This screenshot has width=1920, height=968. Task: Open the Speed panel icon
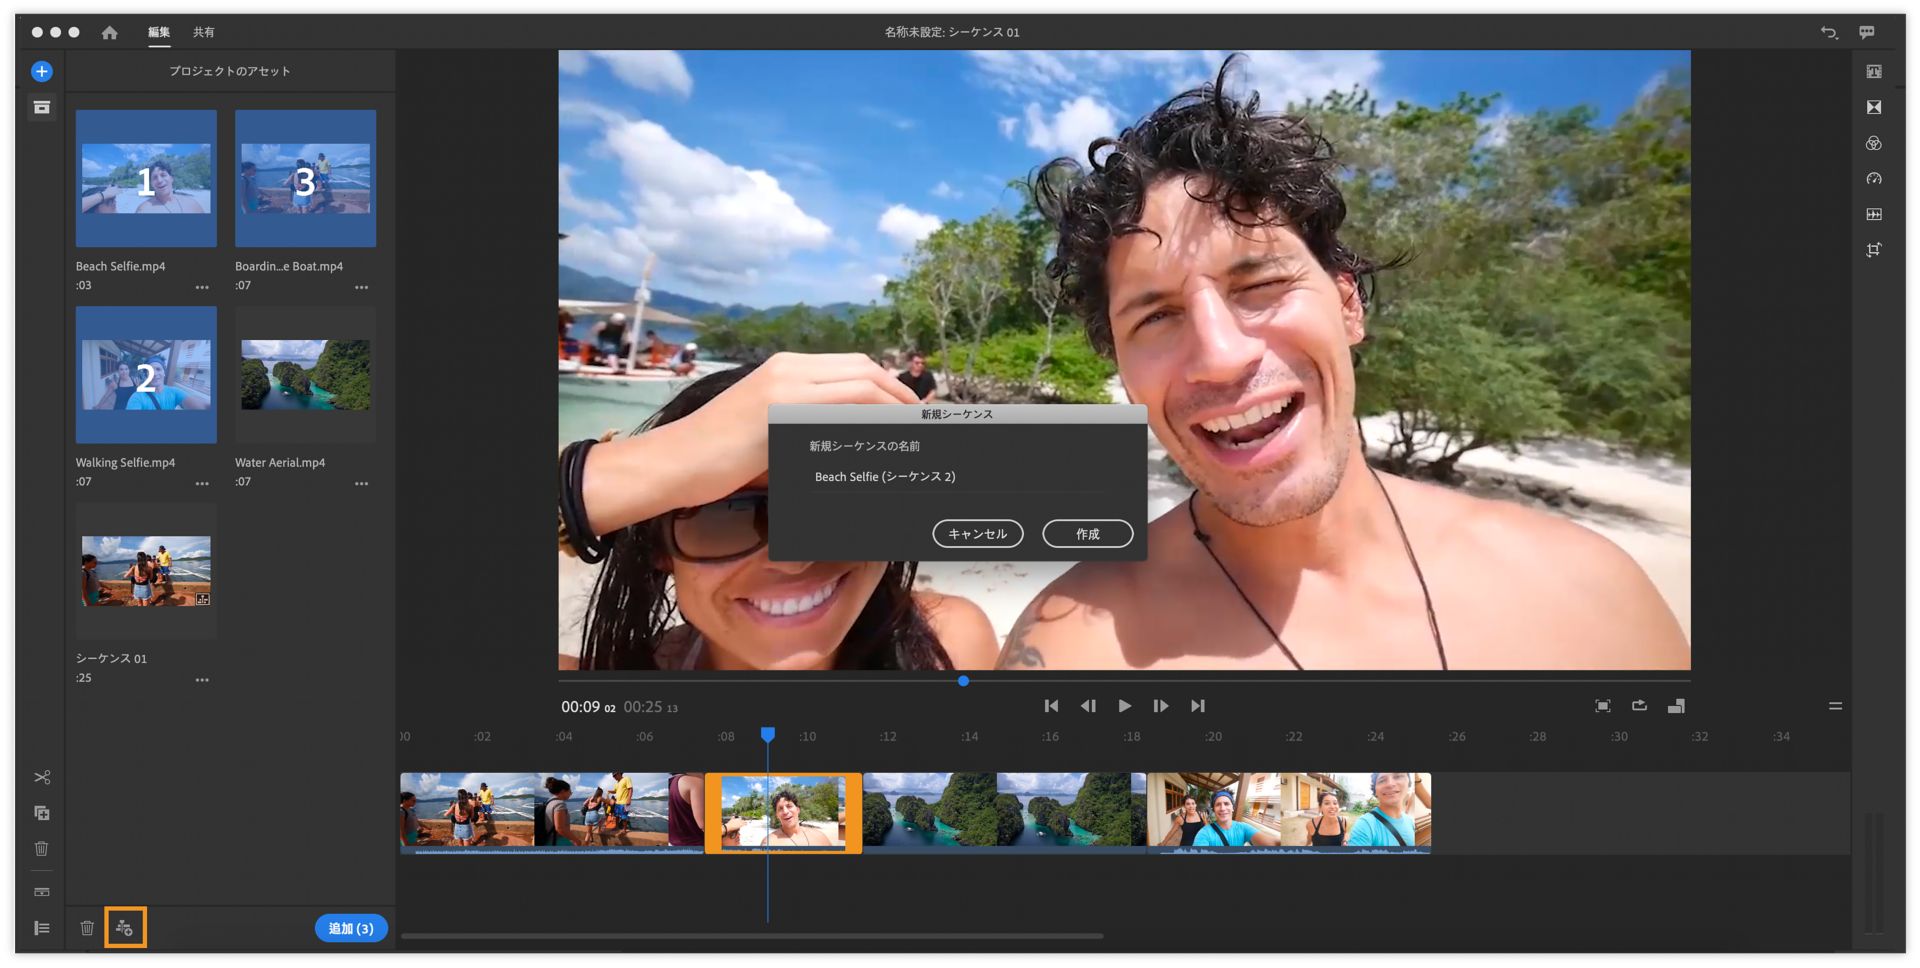click(x=1874, y=178)
